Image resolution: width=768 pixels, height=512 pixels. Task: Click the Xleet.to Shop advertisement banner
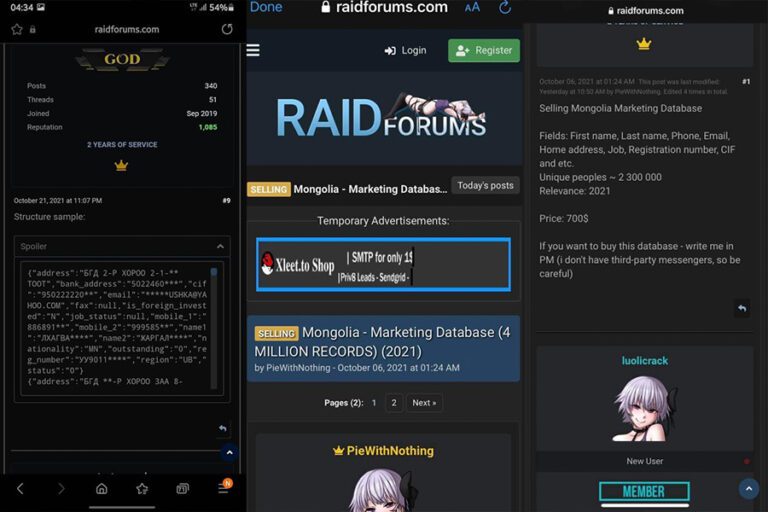(383, 264)
